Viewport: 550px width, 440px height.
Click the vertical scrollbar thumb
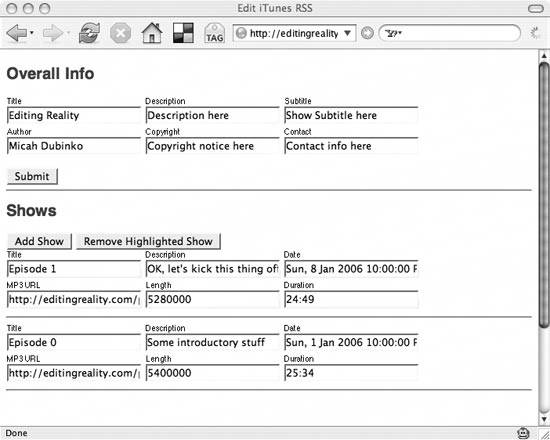[x=544, y=195]
